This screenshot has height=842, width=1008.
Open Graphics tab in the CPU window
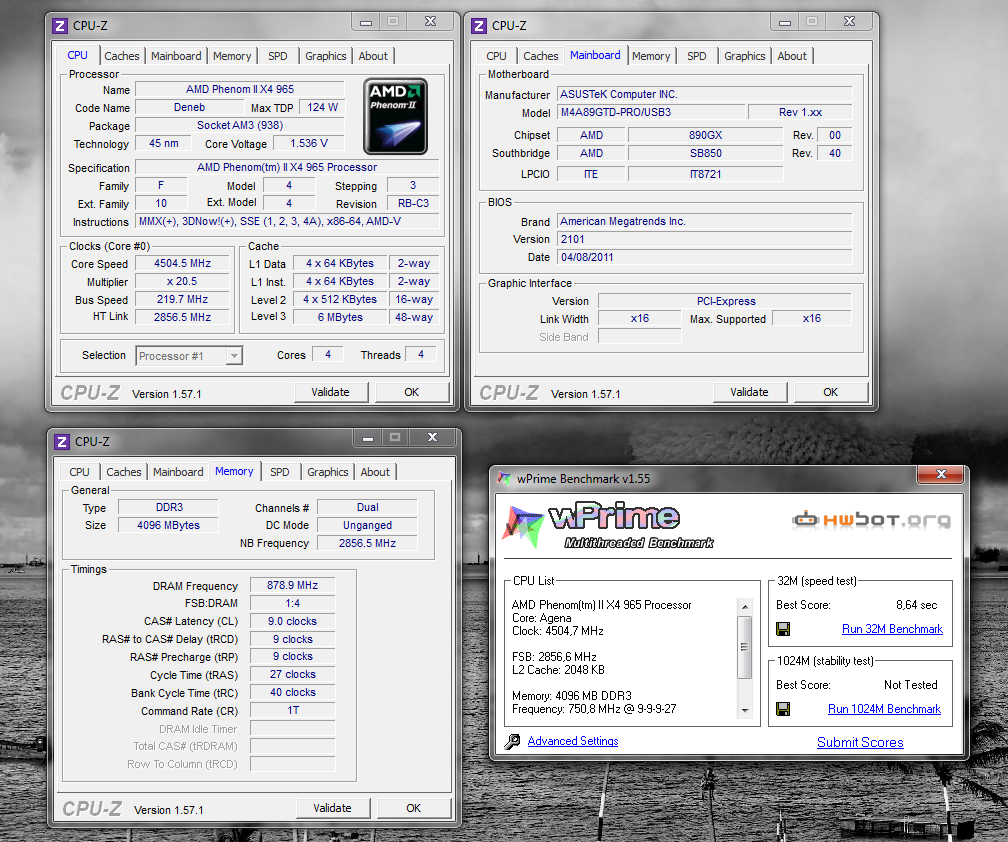click(x=326, y=56)
